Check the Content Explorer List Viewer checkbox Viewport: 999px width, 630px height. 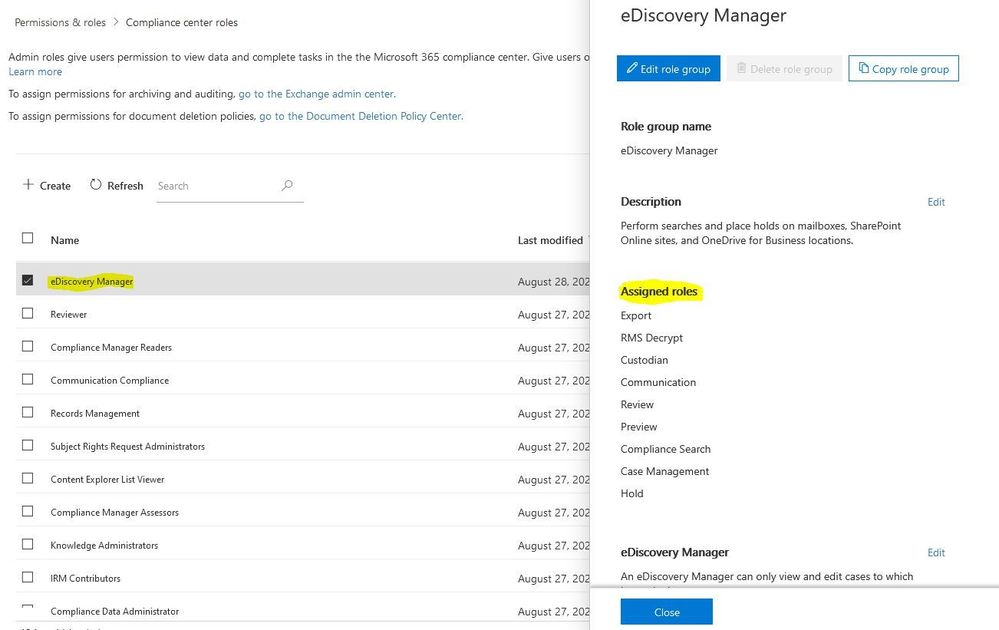tap(27, 478)
